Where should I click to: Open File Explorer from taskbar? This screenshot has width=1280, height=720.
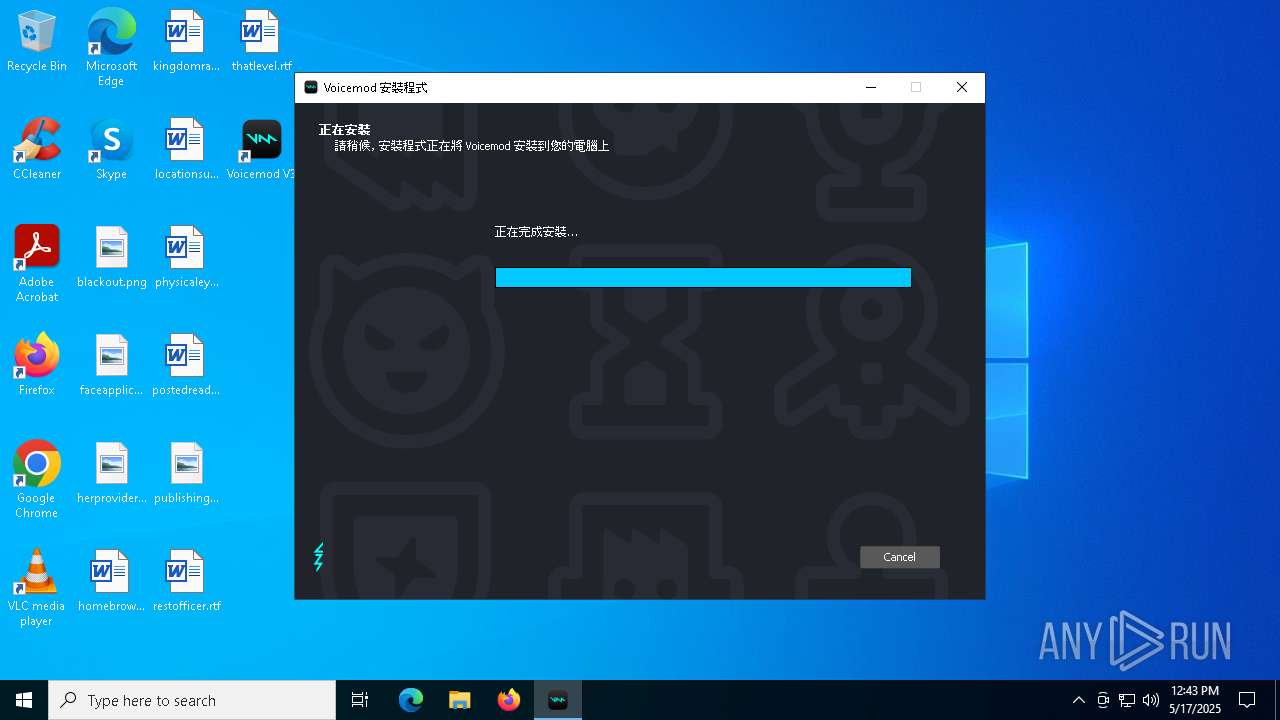pyautogui.click(x=460, y=700)
